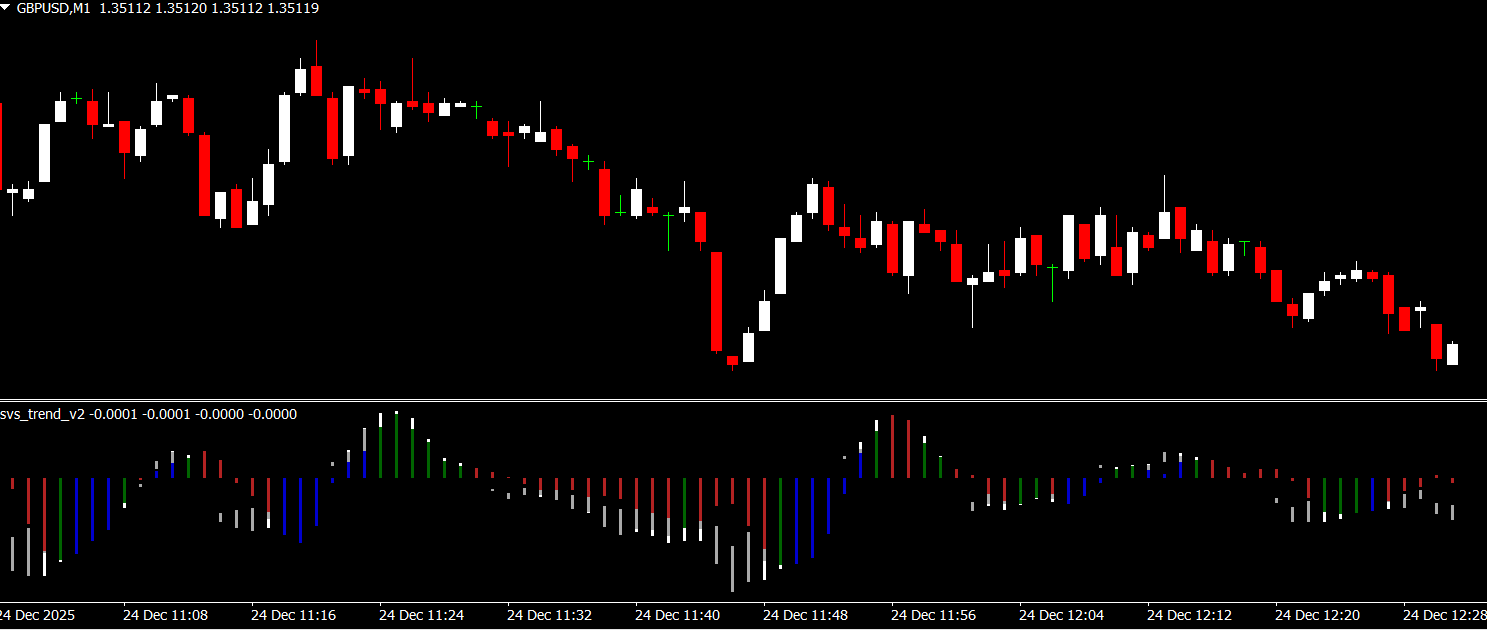Click the 24 Dec 12:28 time label
Screen dimensions: 1487x630
1444,615
